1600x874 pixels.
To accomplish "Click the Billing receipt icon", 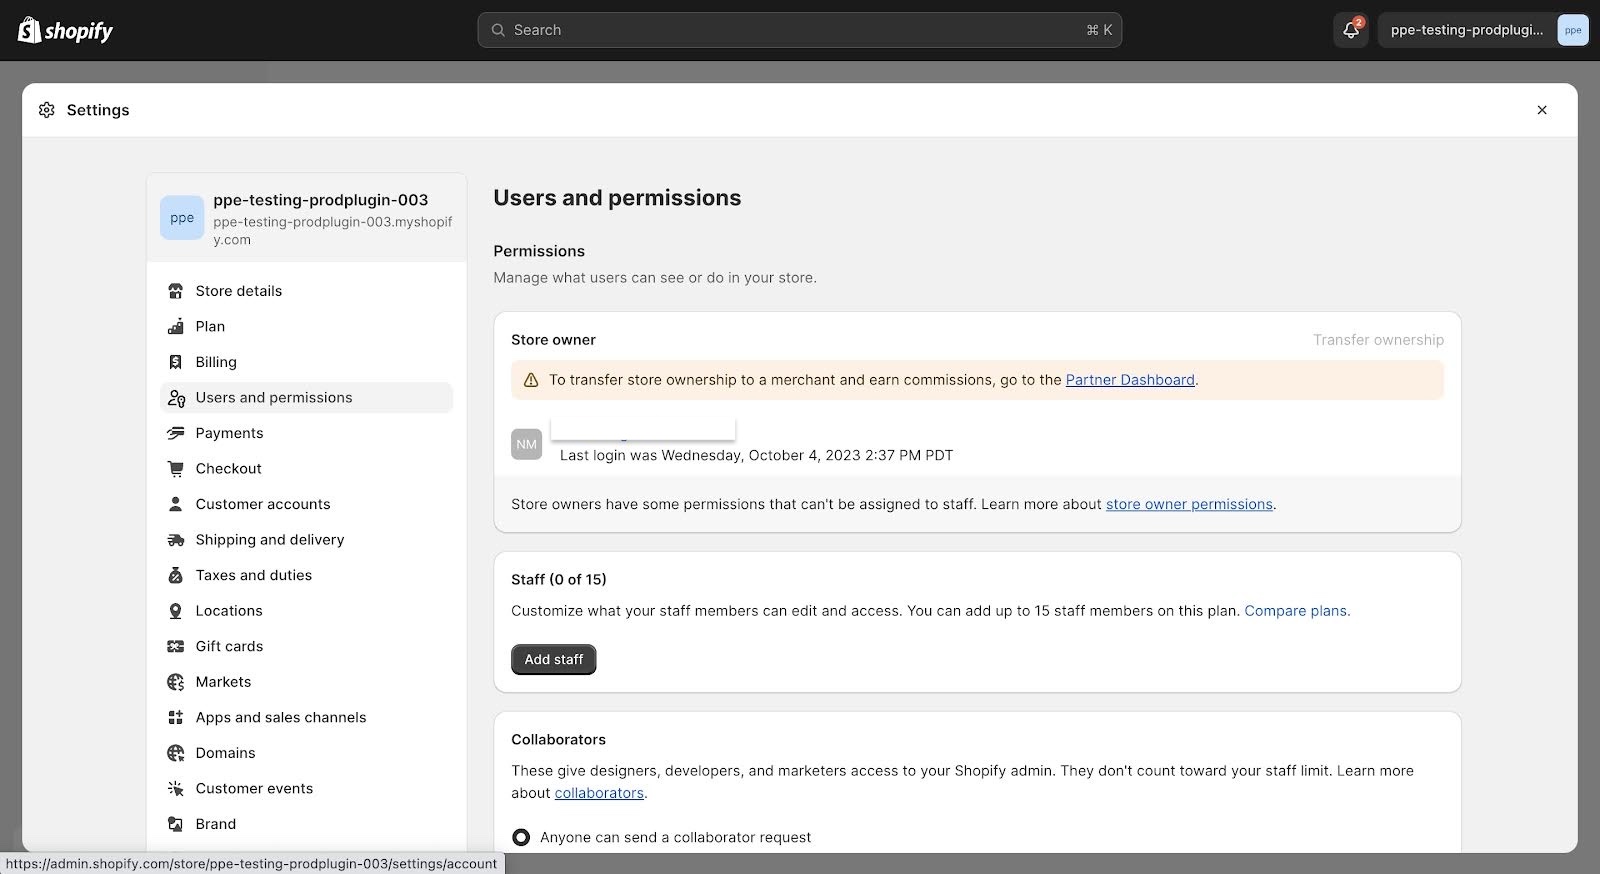I will (176, 362).
